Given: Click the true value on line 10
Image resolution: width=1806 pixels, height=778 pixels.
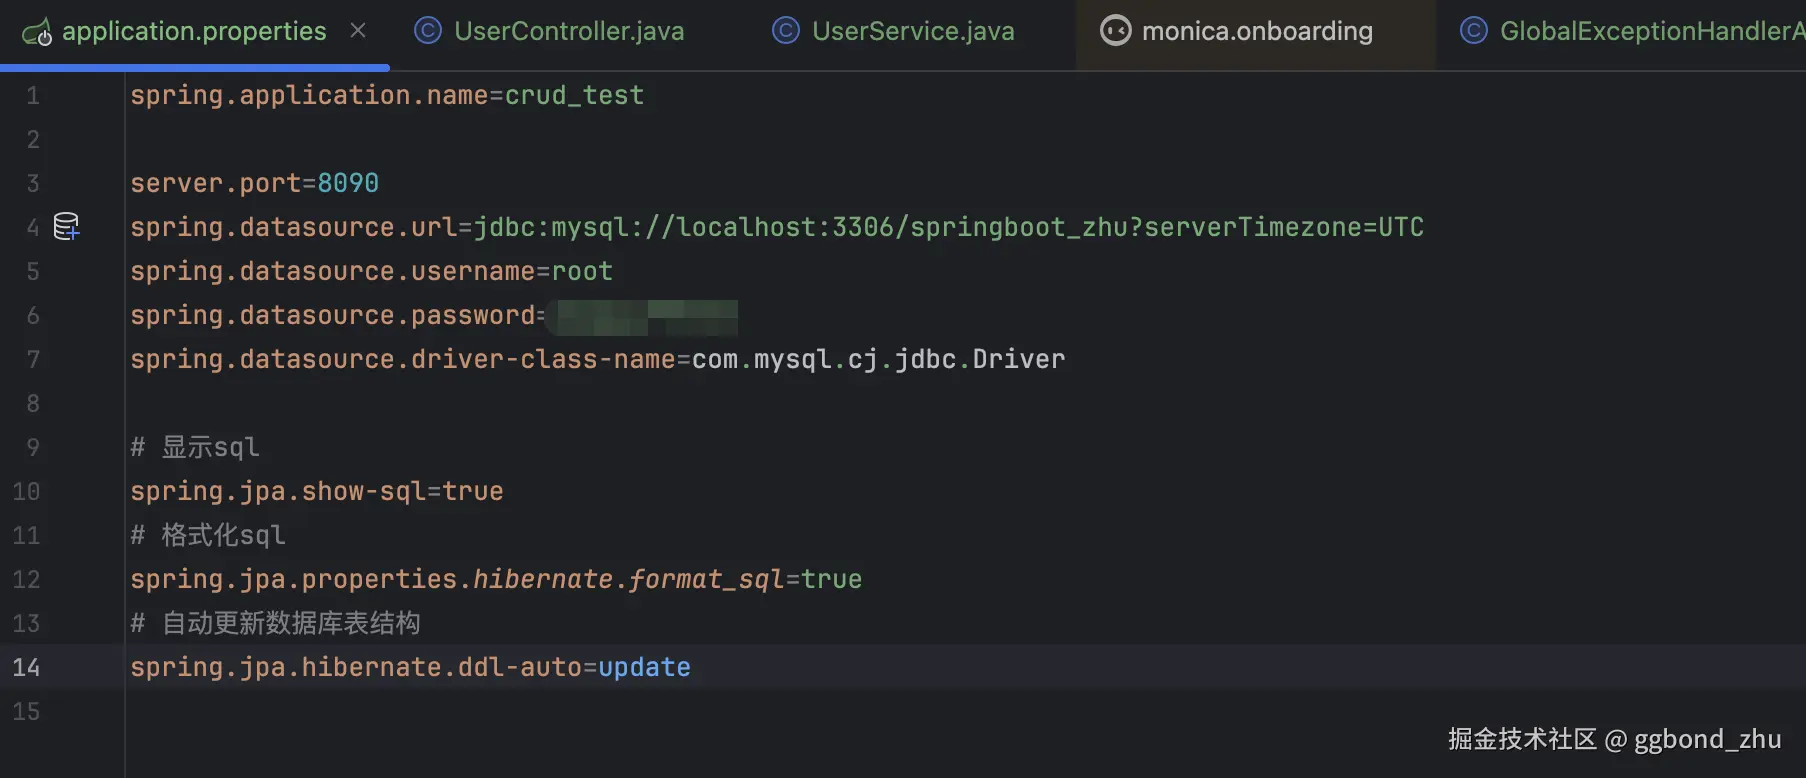Looking at the screenshot, I should (473, 491).
